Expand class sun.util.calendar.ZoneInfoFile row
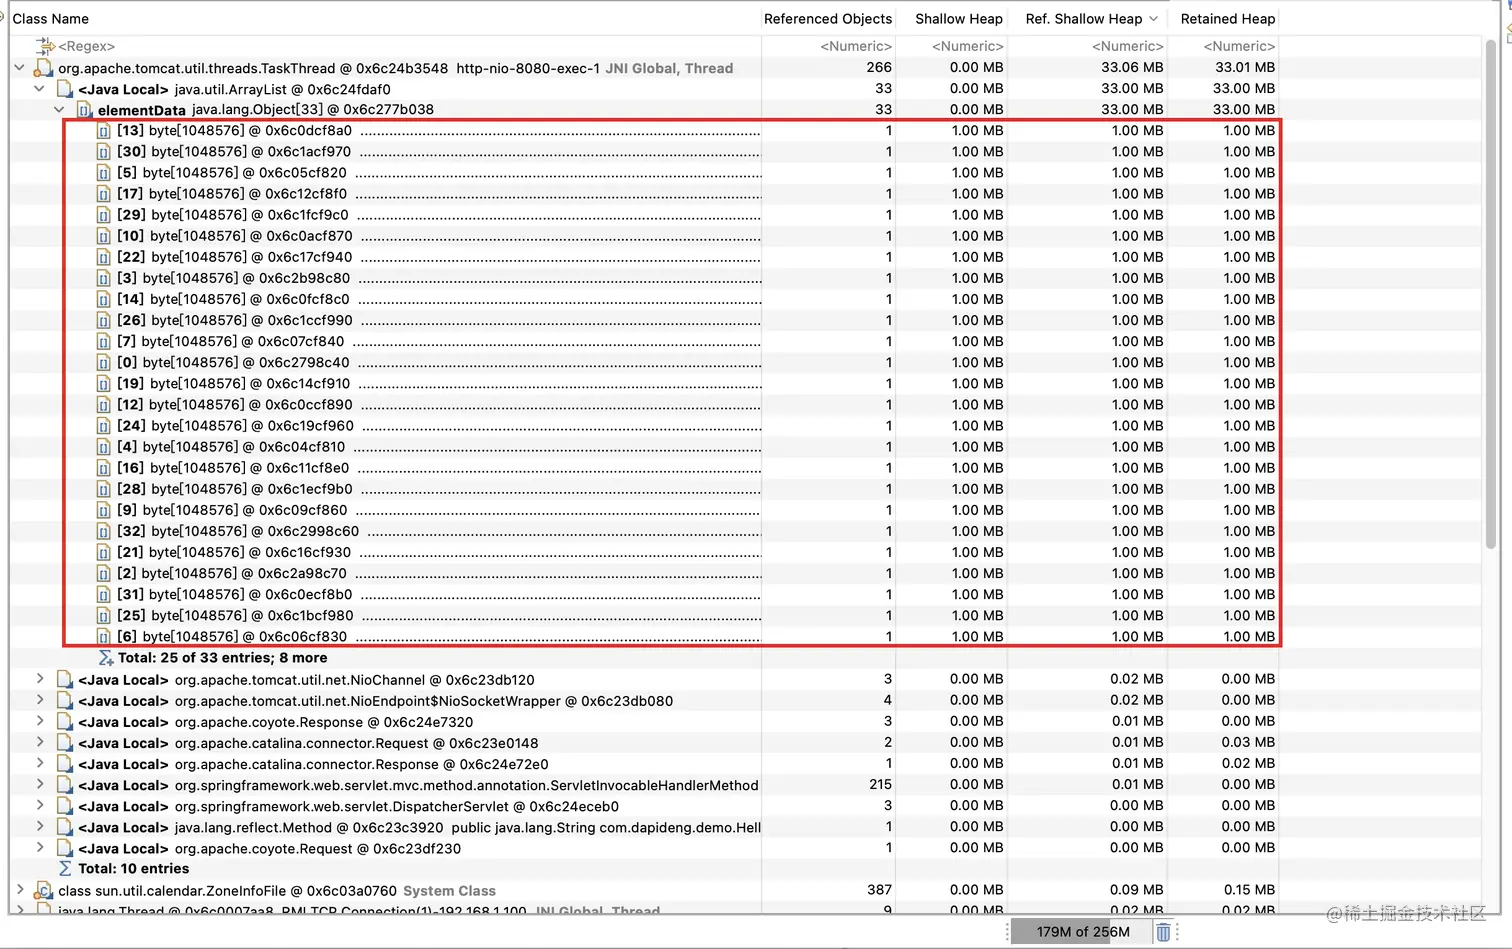The width and height of the screenshot is (1512, 949). coord(19,890)
